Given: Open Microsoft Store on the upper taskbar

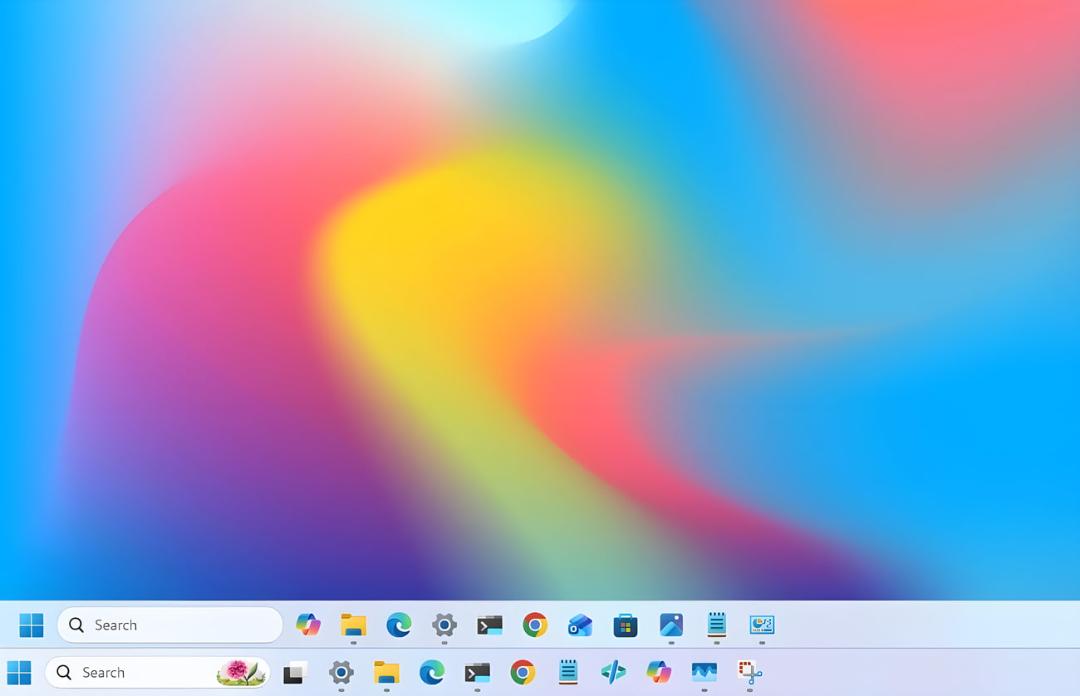Looking at the screenshot, I should click(x=625, y=625).
